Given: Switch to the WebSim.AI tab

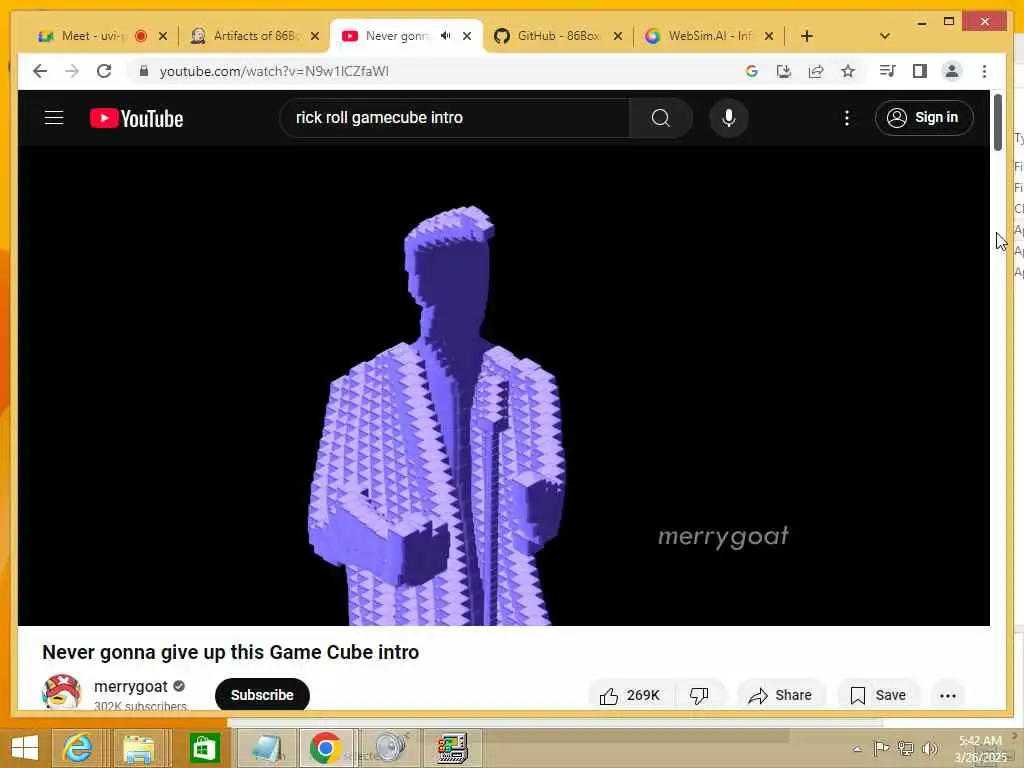Looking at the screenshot, I should [x=710, y=36].
